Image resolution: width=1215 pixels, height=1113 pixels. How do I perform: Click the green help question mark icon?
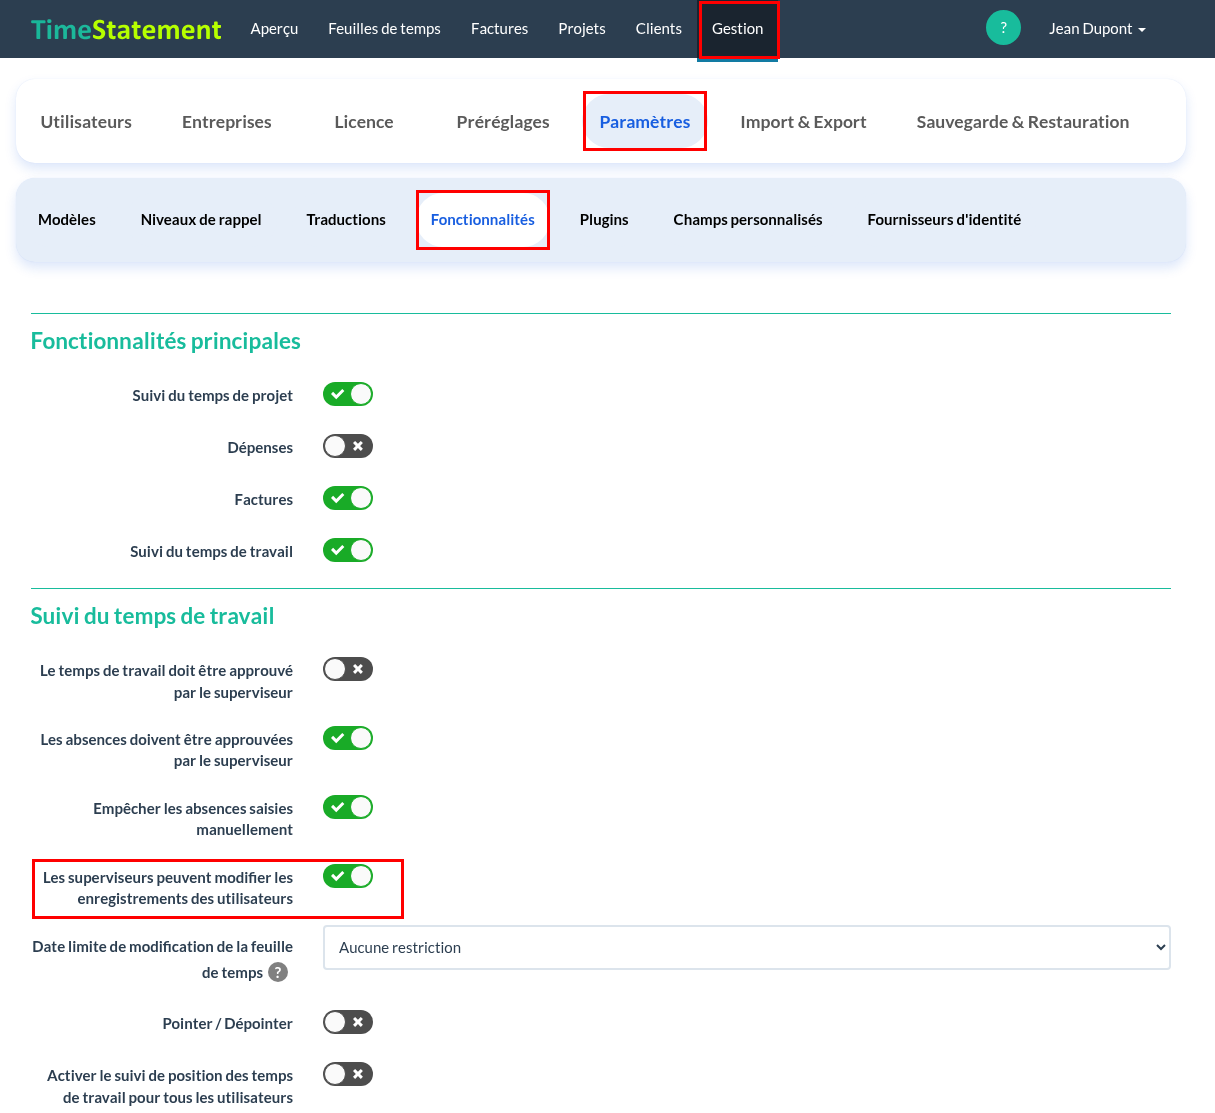(1003, 28)
